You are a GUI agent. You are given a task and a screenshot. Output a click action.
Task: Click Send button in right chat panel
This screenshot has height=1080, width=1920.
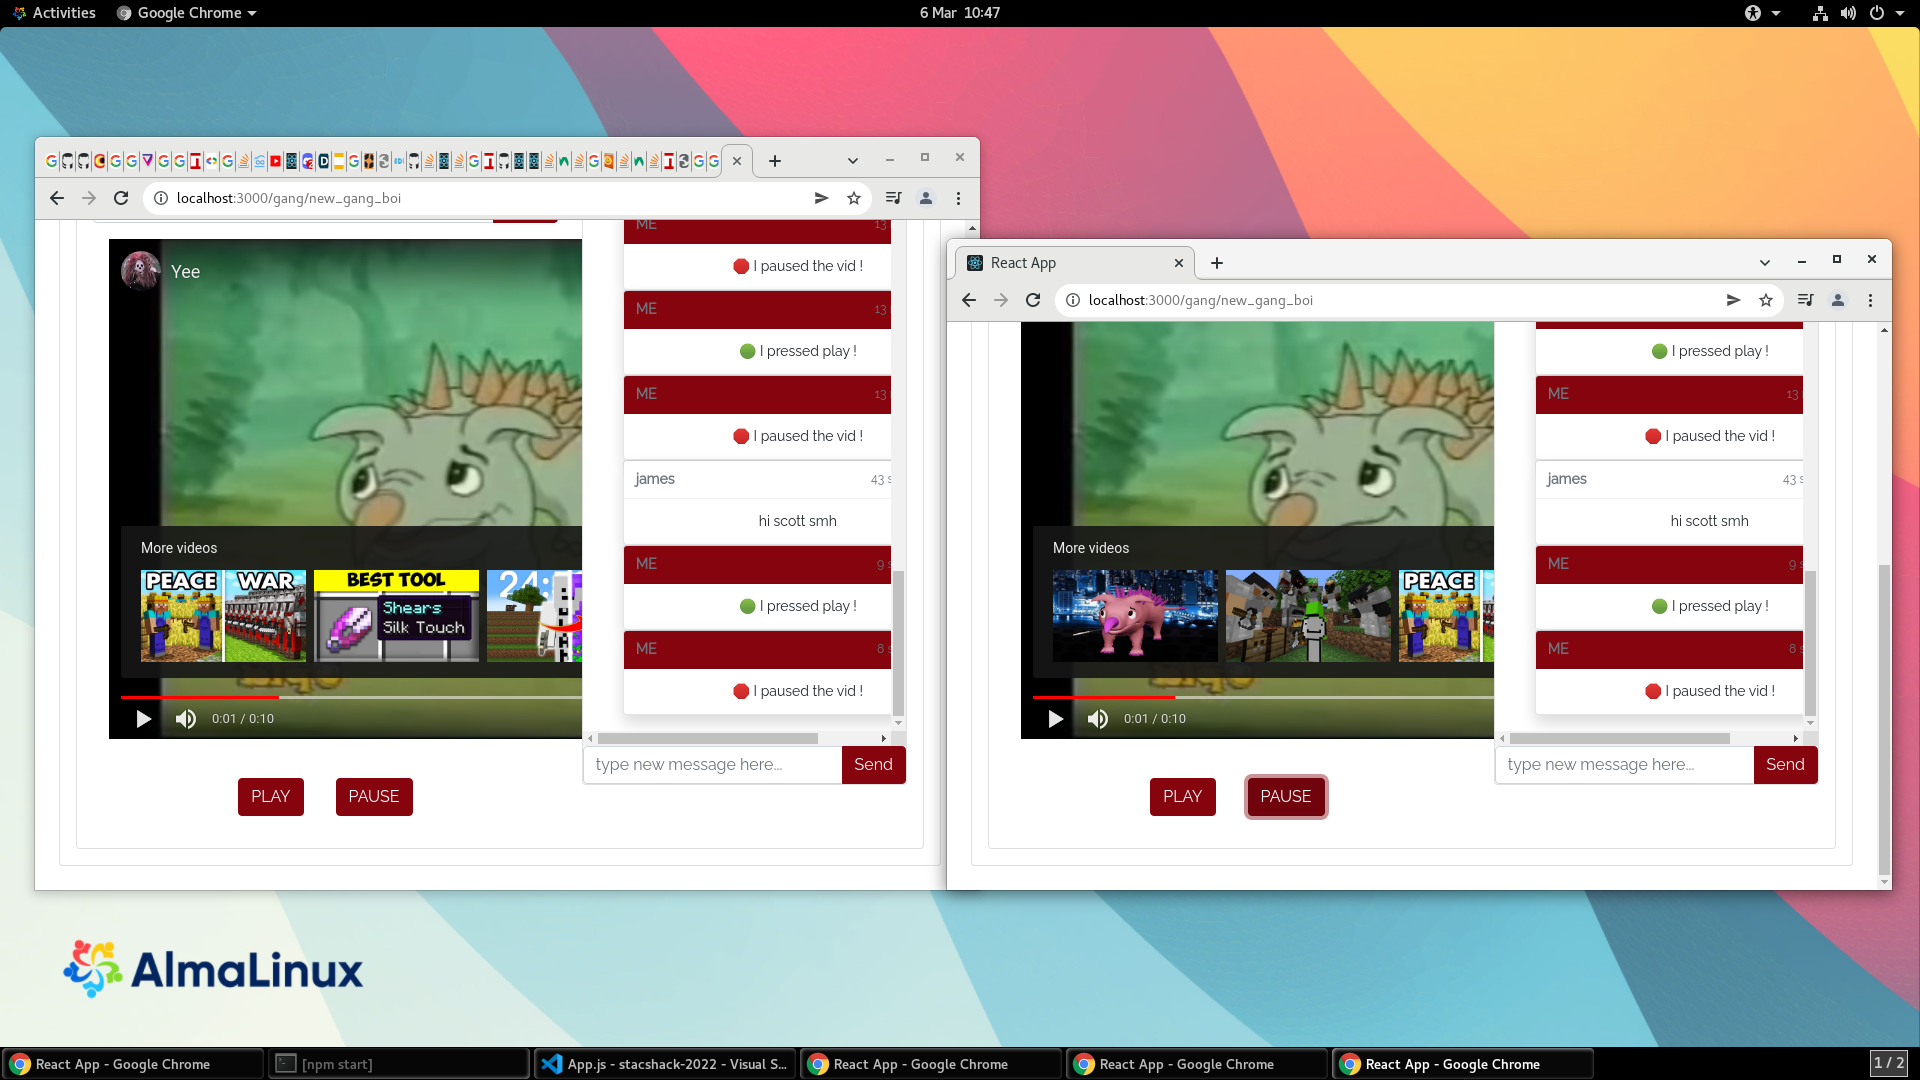coord(1785,765)
